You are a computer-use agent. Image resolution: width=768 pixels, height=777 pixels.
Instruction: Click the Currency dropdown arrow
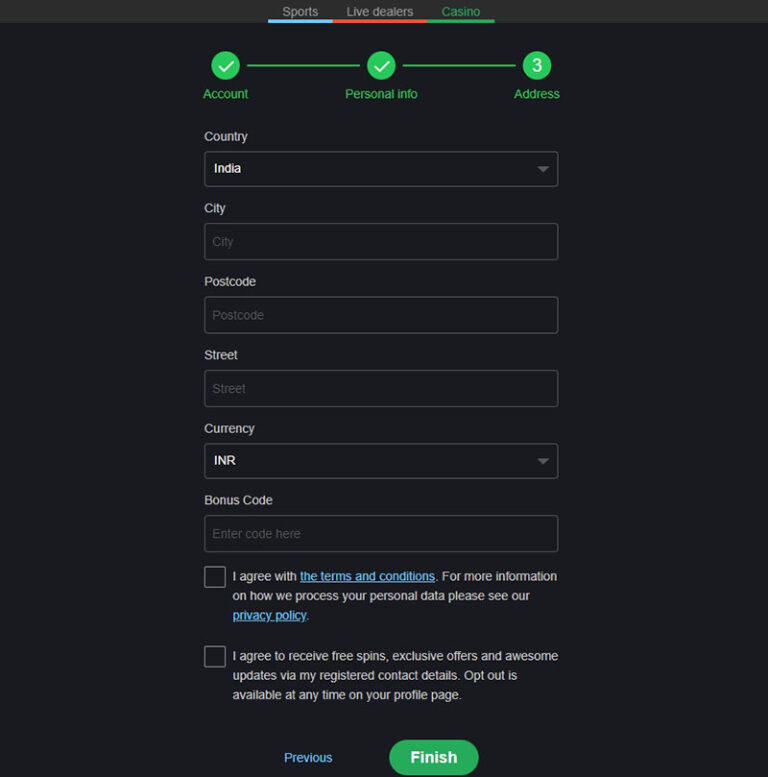click(x=543, y=461)
